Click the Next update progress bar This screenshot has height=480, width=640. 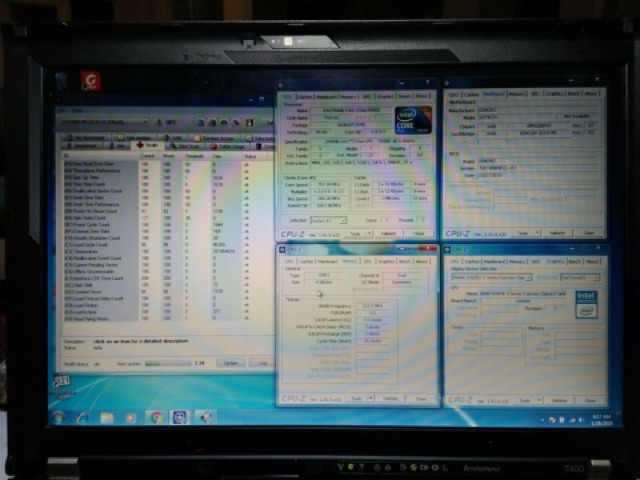(165, 363)
